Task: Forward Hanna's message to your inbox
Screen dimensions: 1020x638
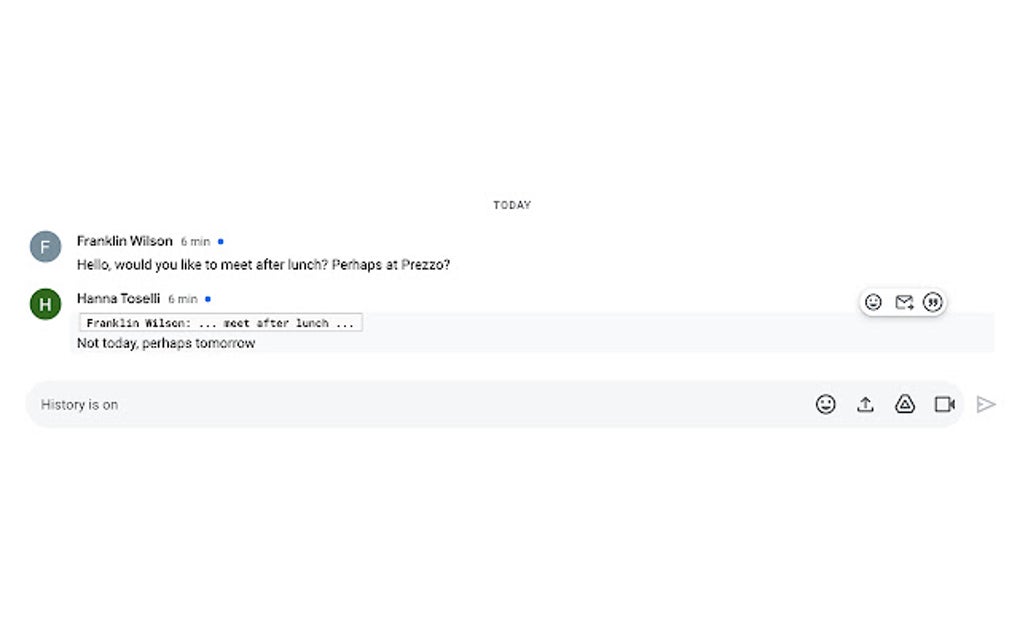Action: tap(902, 302)
